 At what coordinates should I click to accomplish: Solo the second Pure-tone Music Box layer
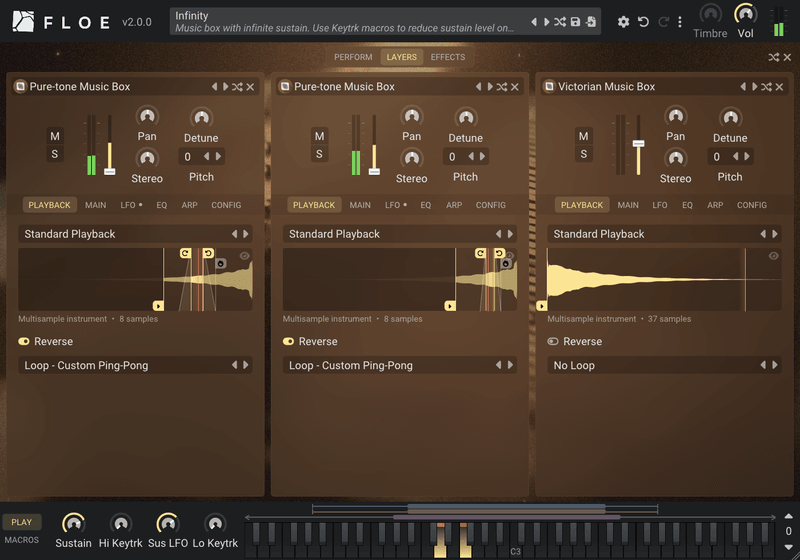(319, 154)
